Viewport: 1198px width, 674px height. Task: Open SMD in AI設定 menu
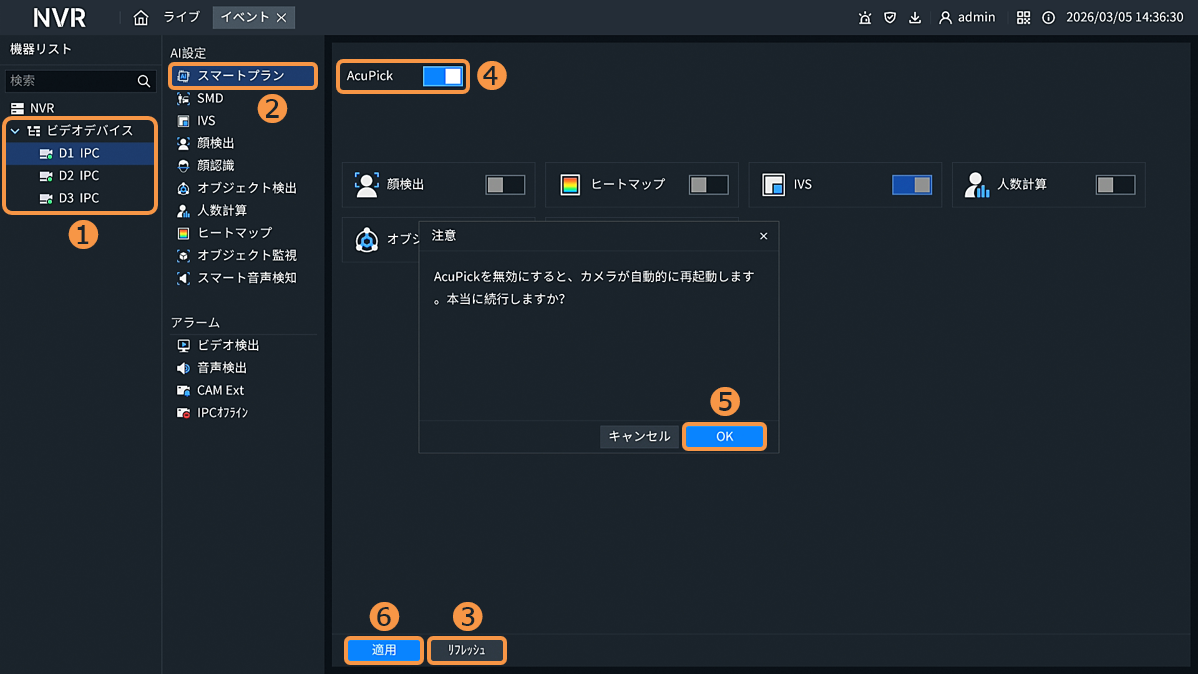click(210, 98)
